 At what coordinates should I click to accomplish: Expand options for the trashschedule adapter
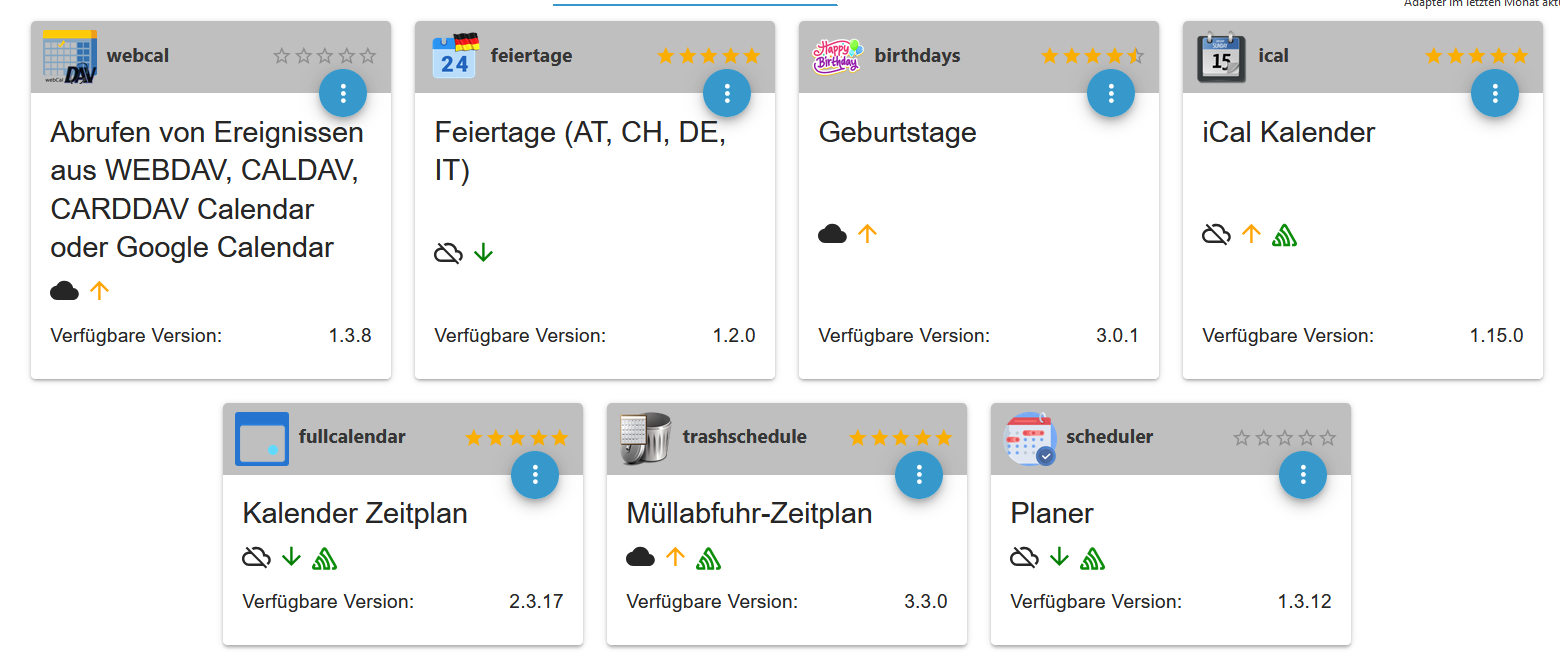coord(919,475)
